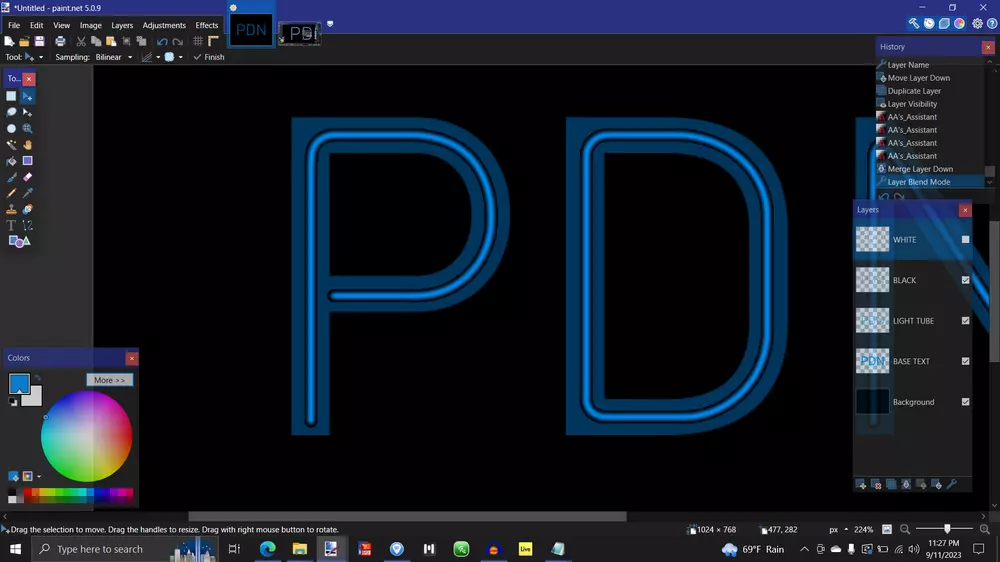The height and width of the screenshot is (562, 1000).
Task: Select the Ellipse Select tool
Action: (11, 129)
